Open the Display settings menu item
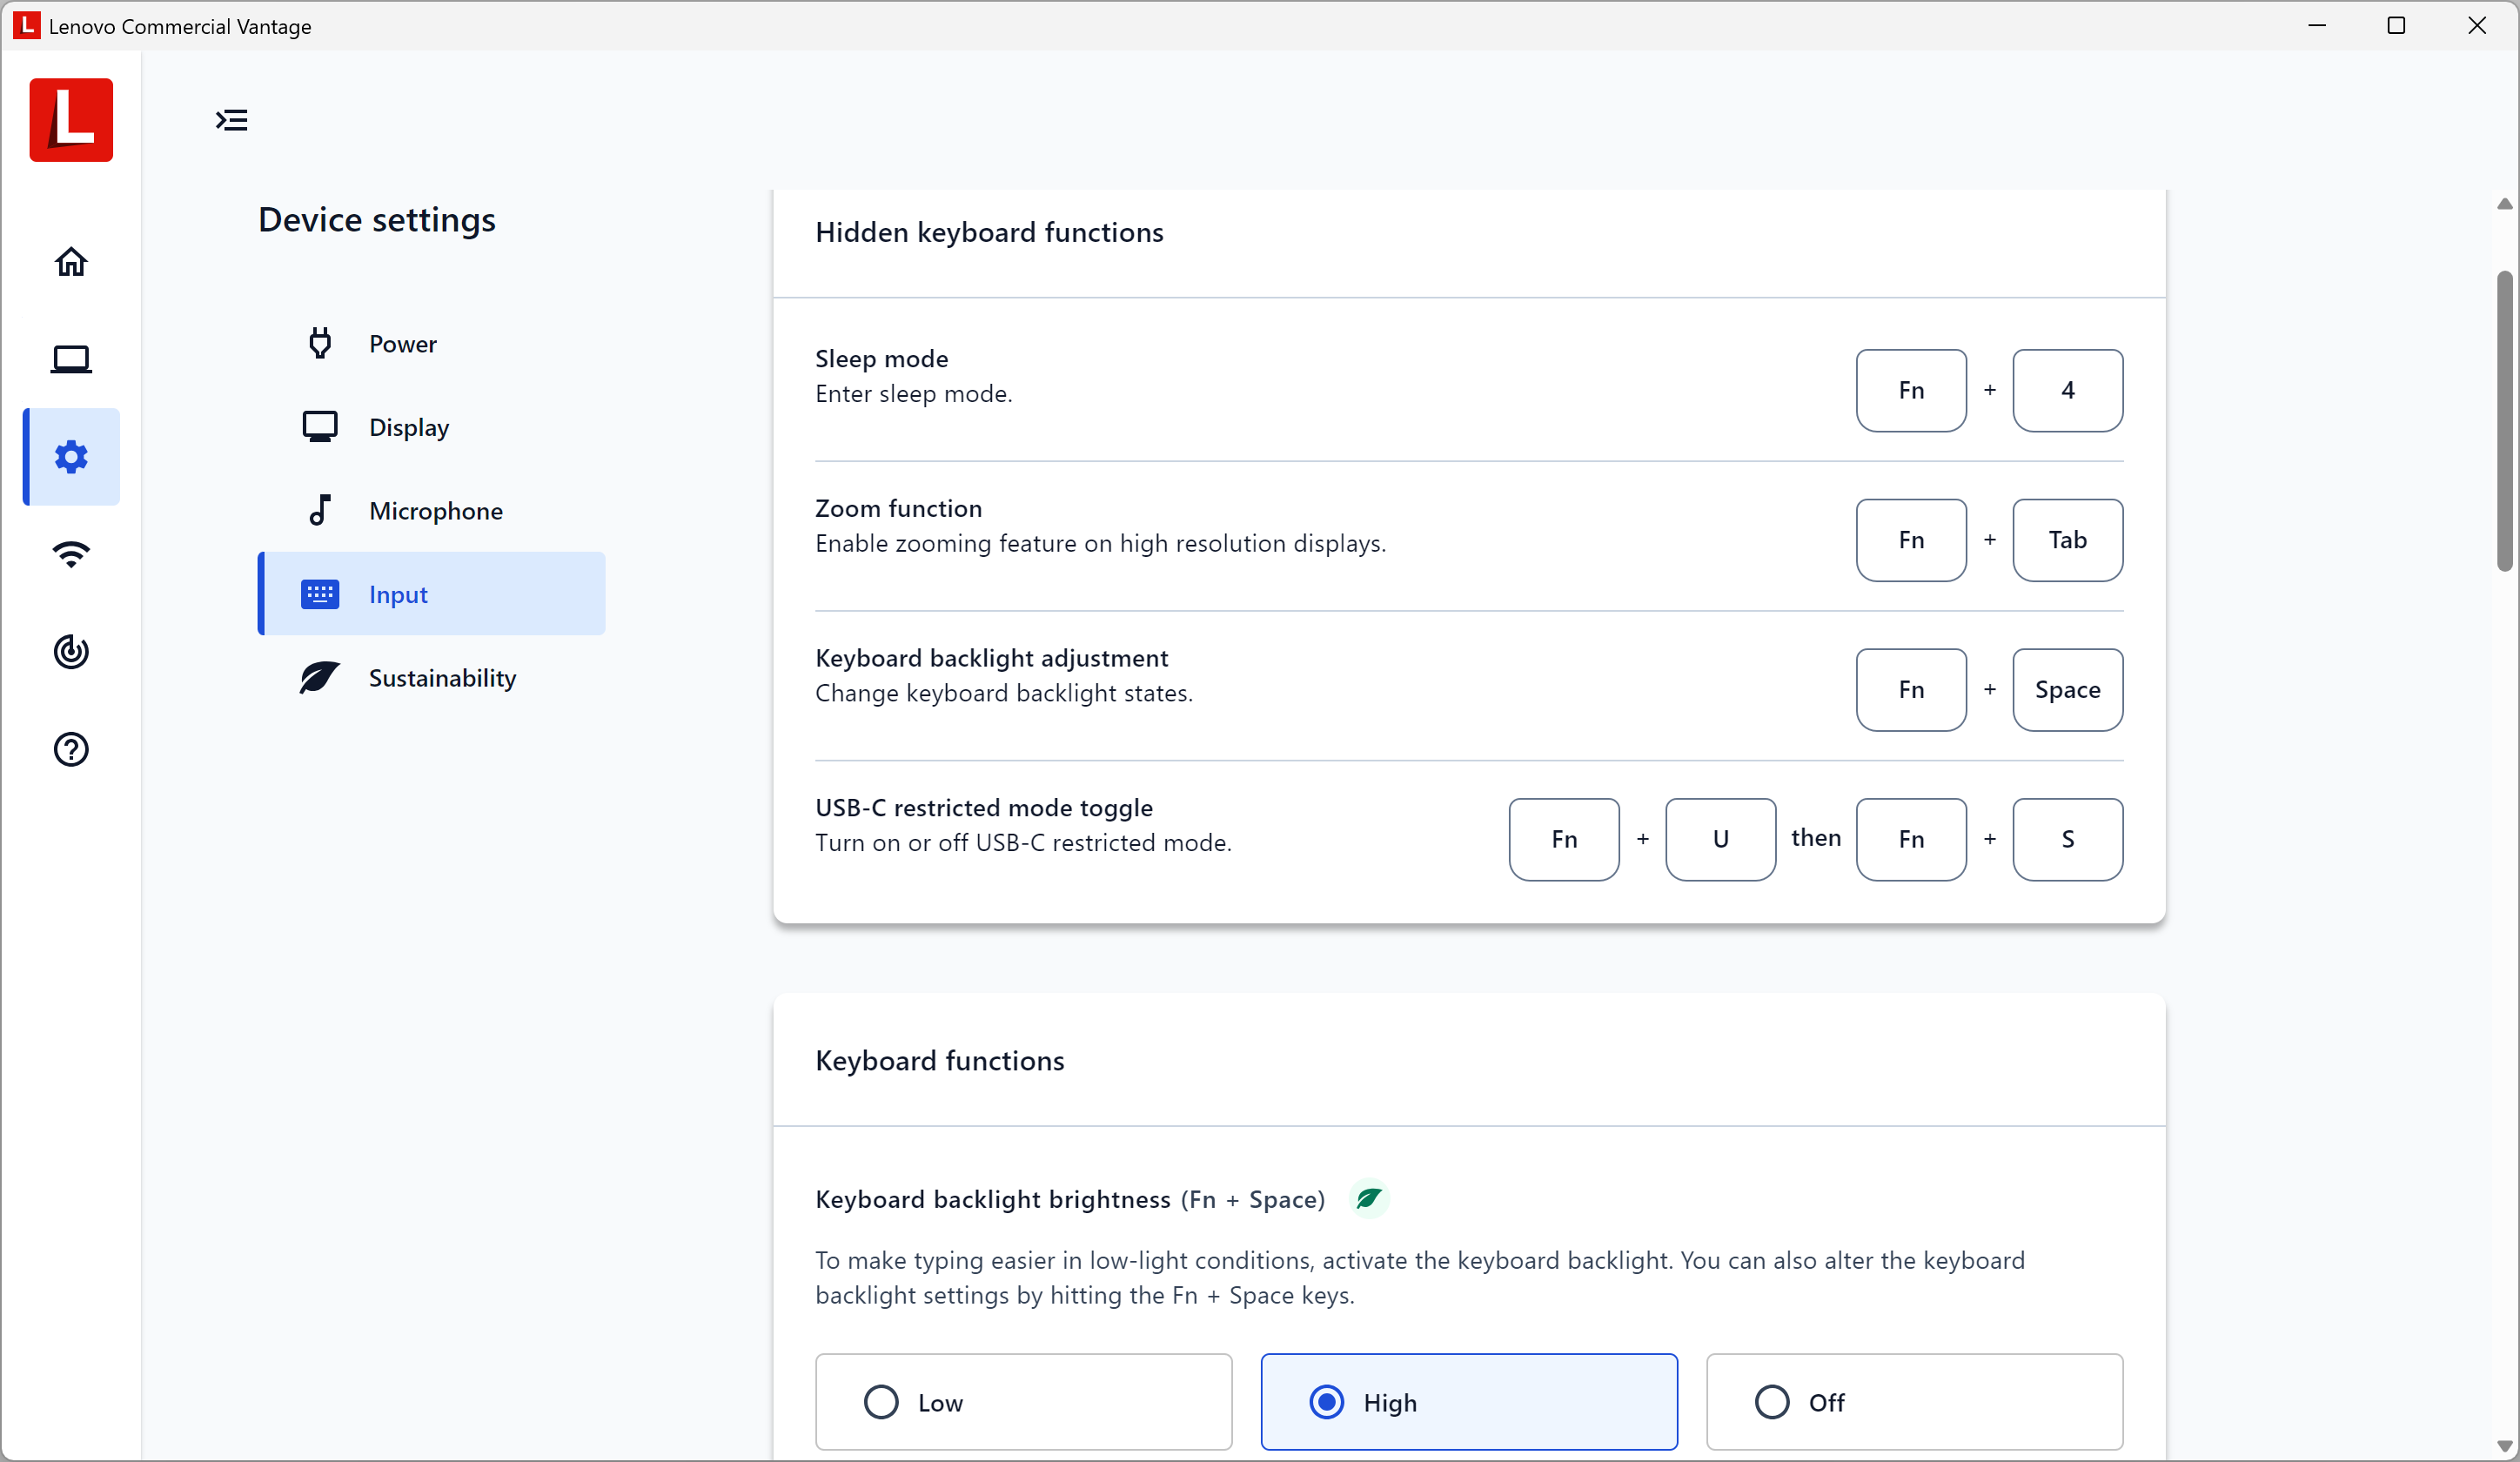 (408, 427)
